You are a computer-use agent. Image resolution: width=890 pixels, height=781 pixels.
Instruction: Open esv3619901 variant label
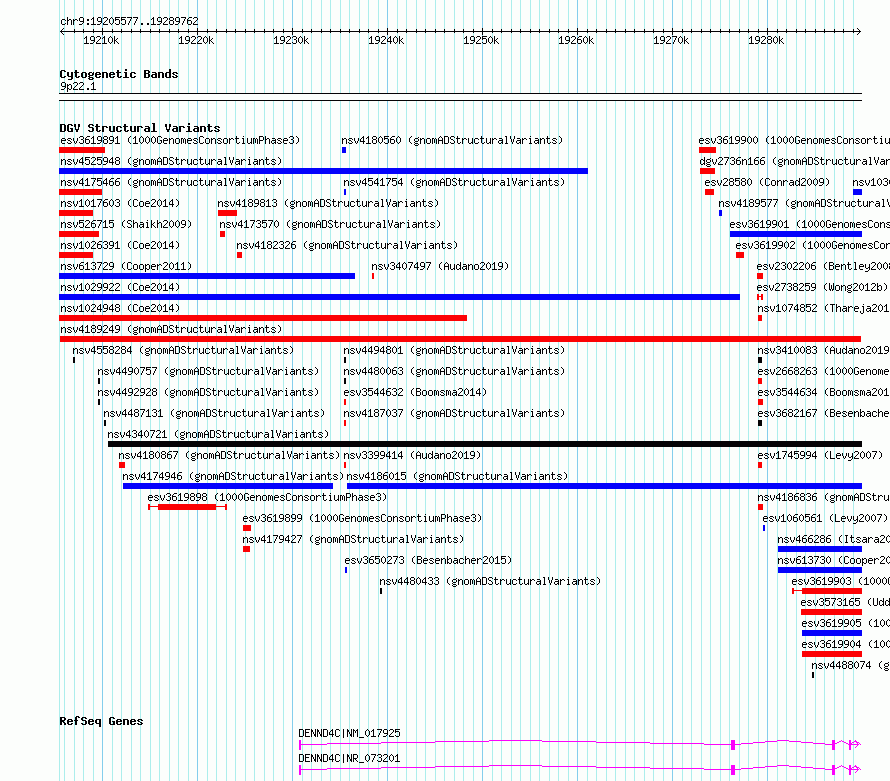click(x=809, y=224)
